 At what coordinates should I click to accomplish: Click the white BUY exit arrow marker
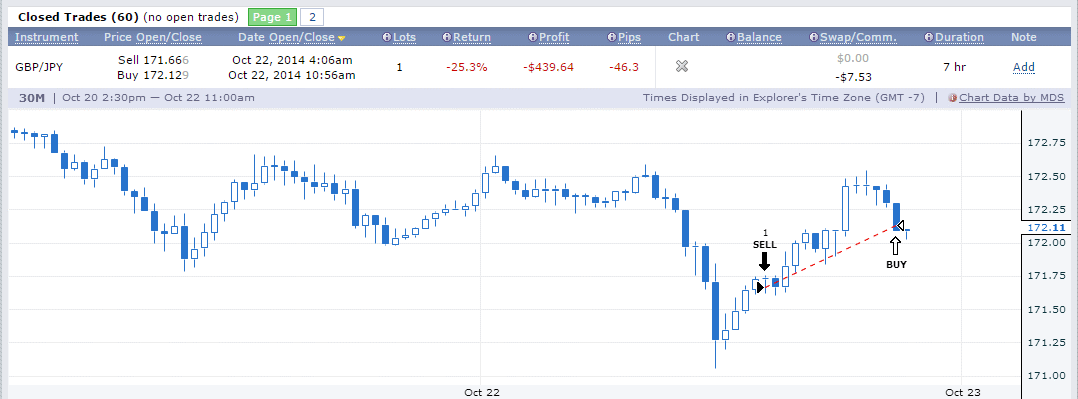(x=896, y=246)
